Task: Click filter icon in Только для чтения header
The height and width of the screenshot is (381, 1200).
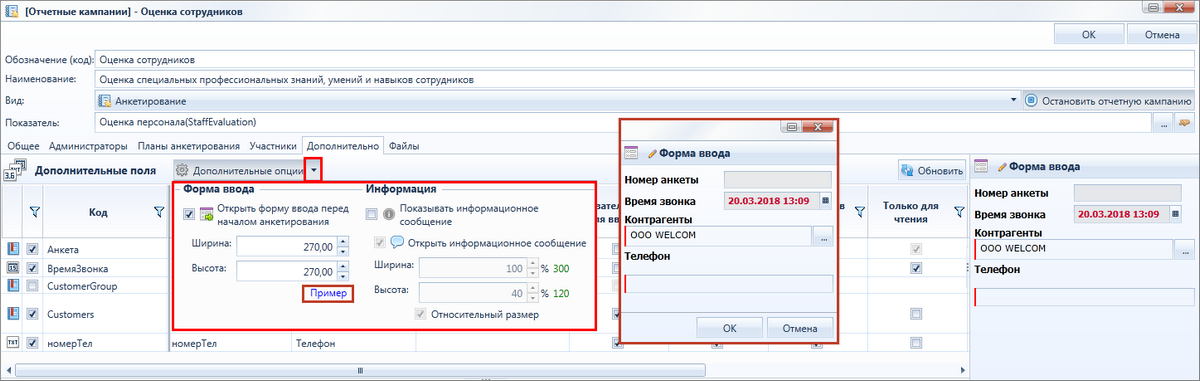Action: 958,211
